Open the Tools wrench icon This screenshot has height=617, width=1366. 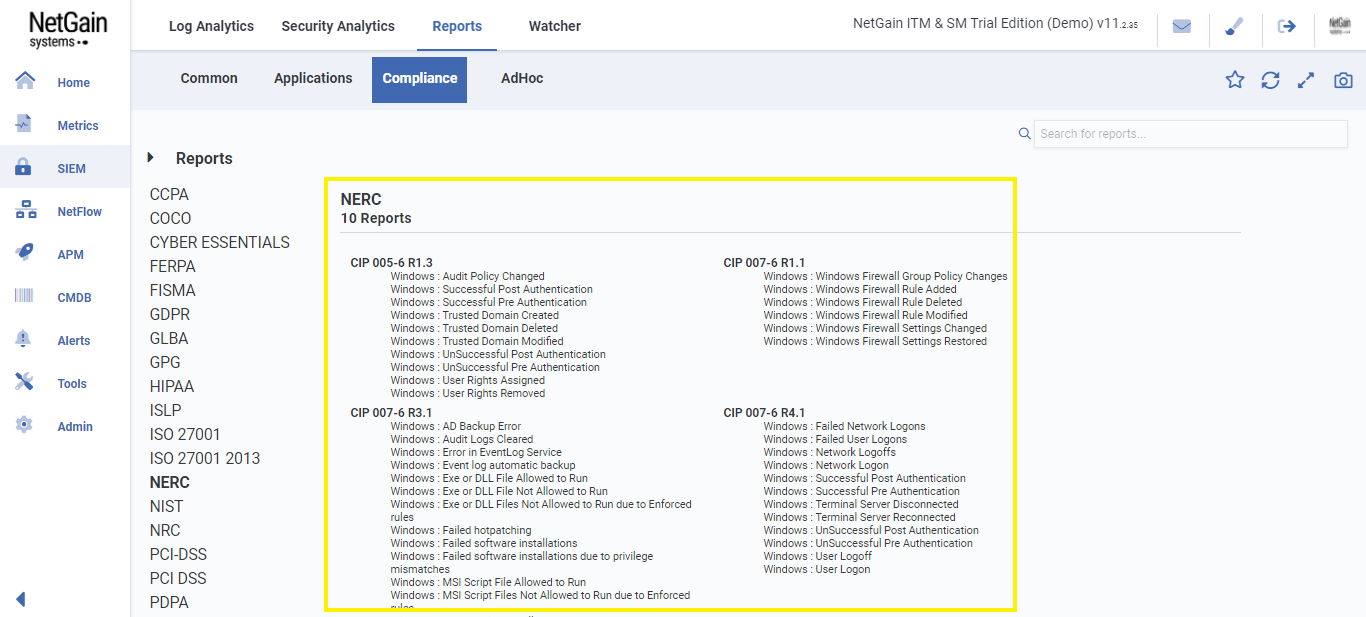point(25,382)
